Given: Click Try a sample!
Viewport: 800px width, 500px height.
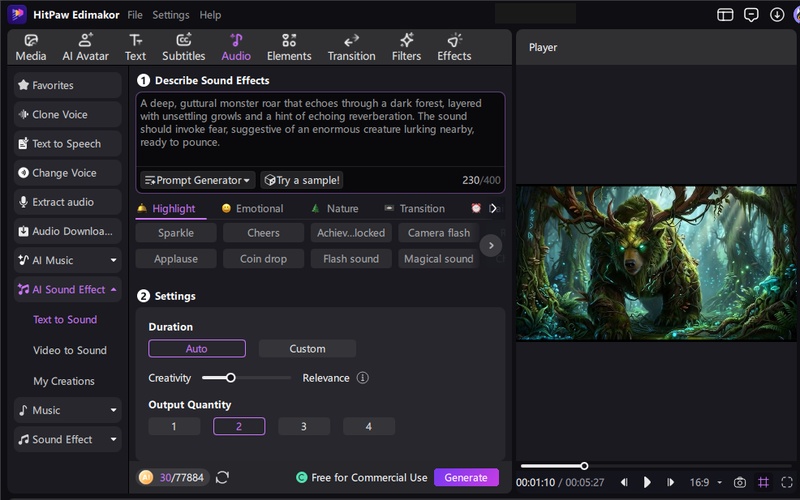Looking at the screenshot, I should pyautogui.click(x=302, y=180).
